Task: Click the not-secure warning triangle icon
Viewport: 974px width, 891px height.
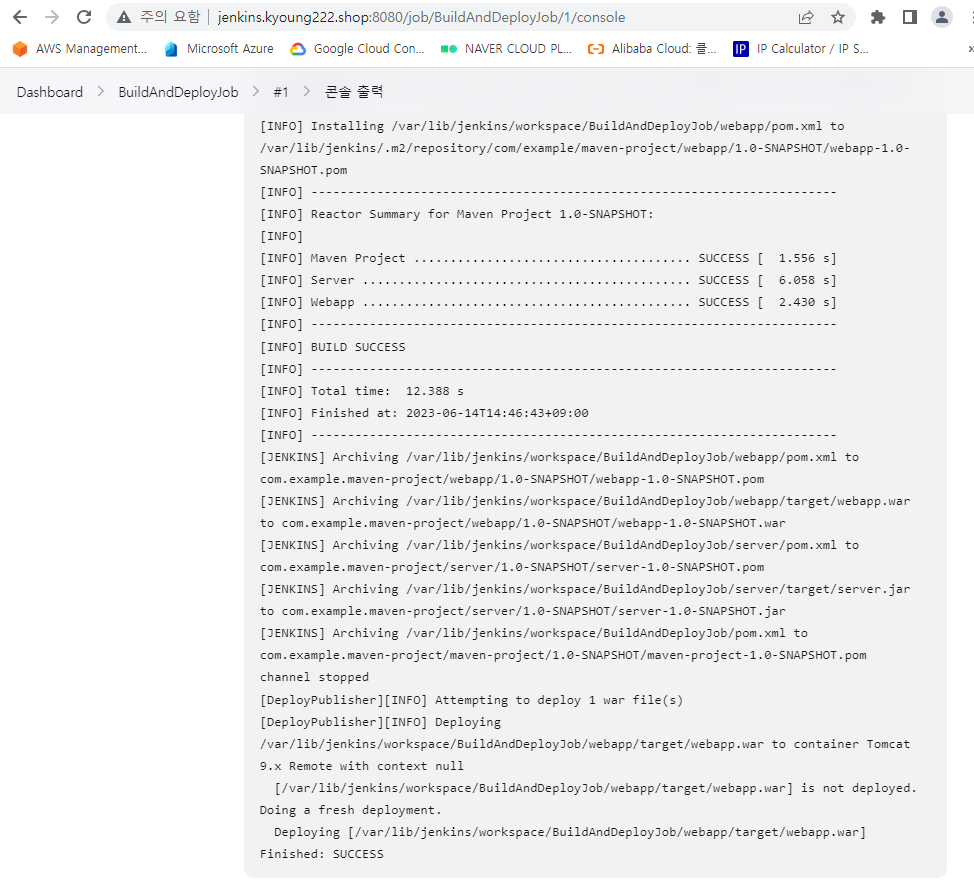Action: [x=124, y=17]
